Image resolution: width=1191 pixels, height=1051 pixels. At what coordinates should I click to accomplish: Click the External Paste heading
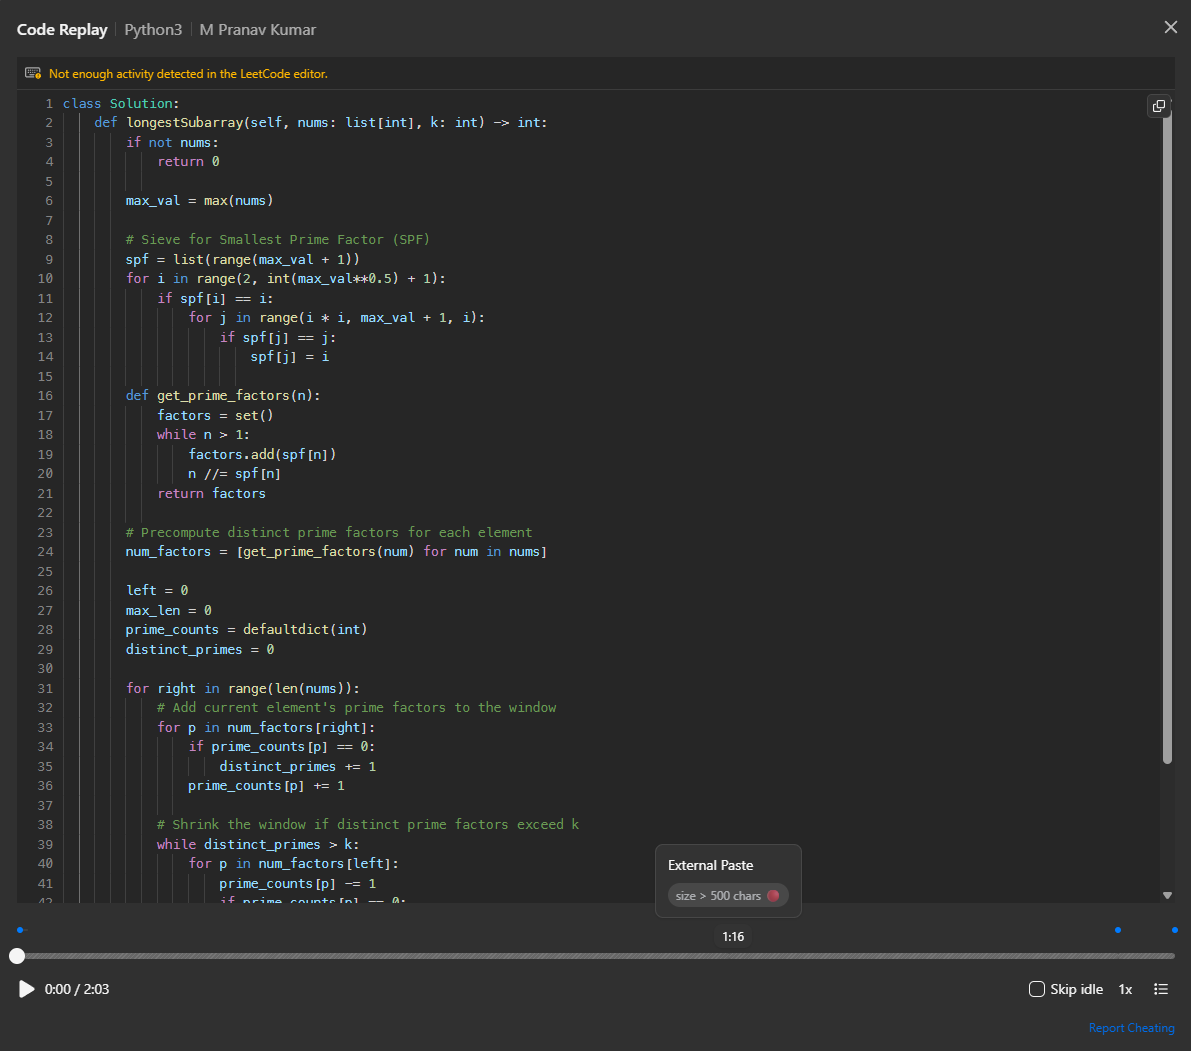710,865
